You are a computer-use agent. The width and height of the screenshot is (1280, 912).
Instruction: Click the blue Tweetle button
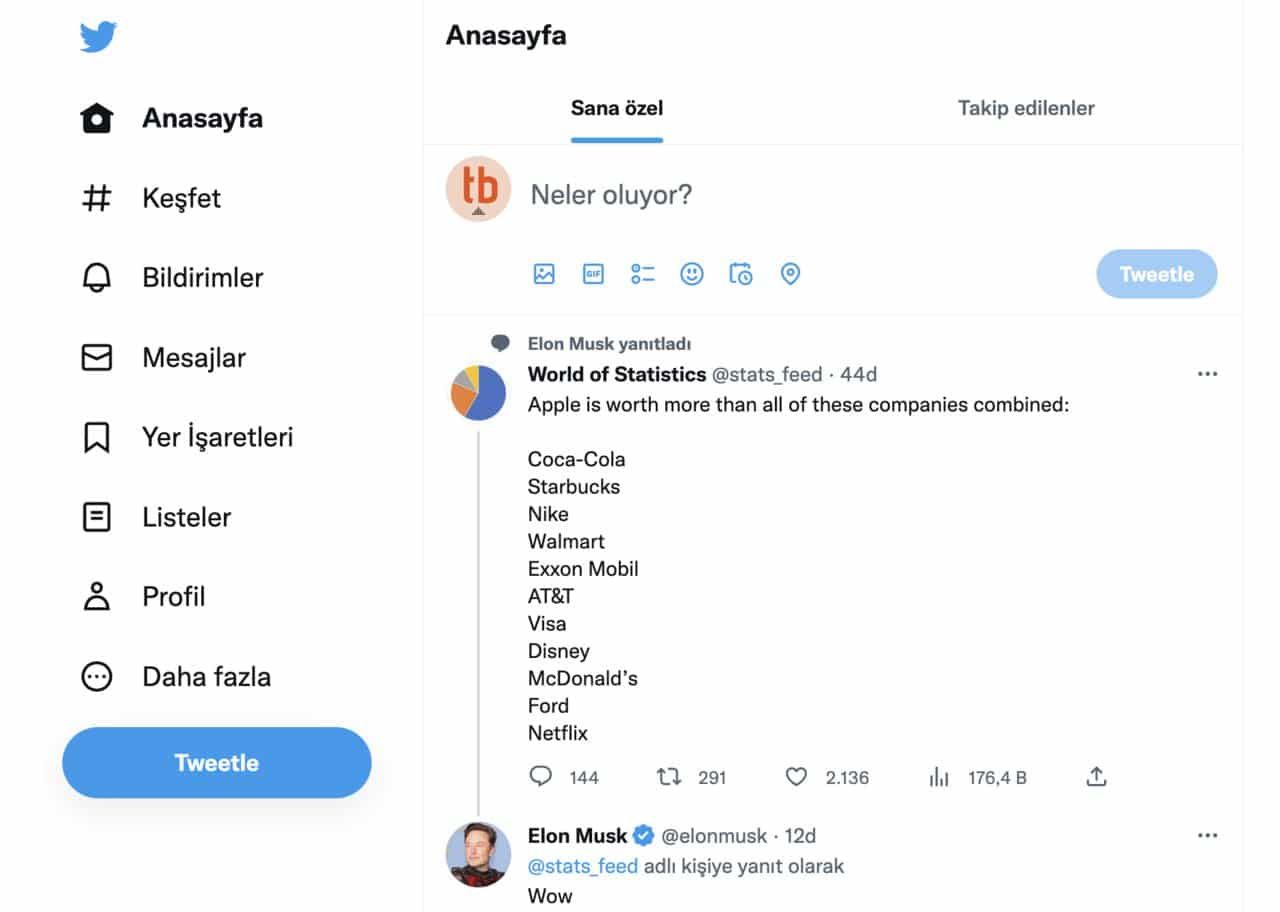[x=216, y=762]
